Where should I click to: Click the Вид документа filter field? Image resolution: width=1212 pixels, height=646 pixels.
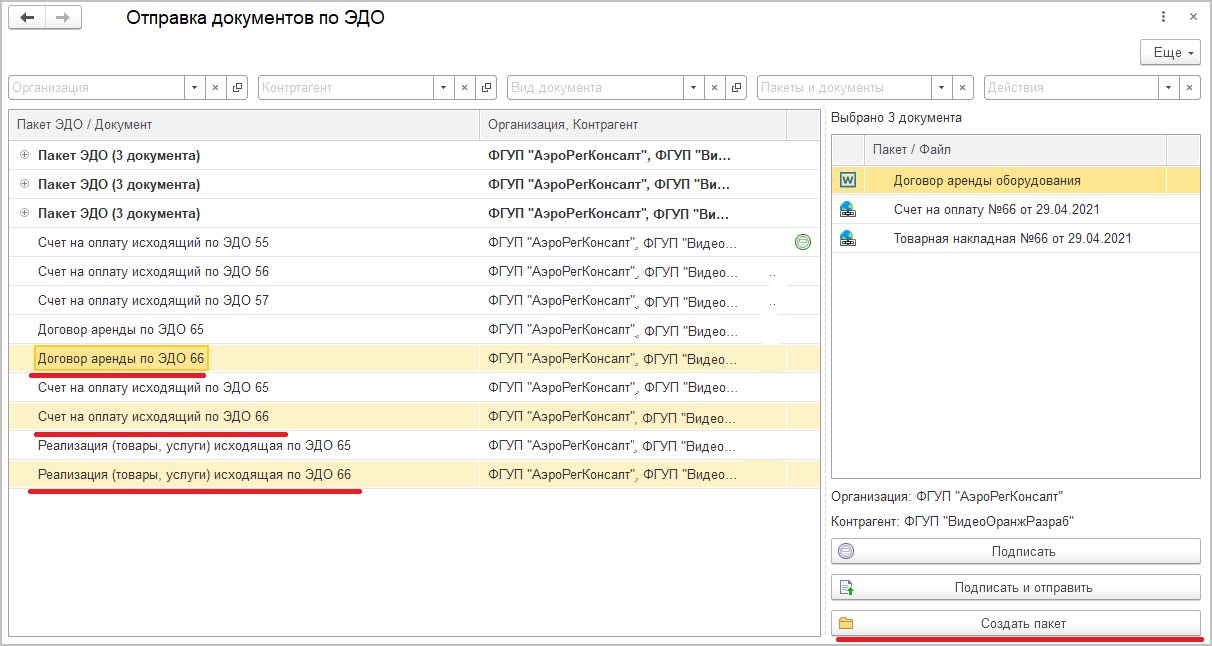tap(595, 87)
